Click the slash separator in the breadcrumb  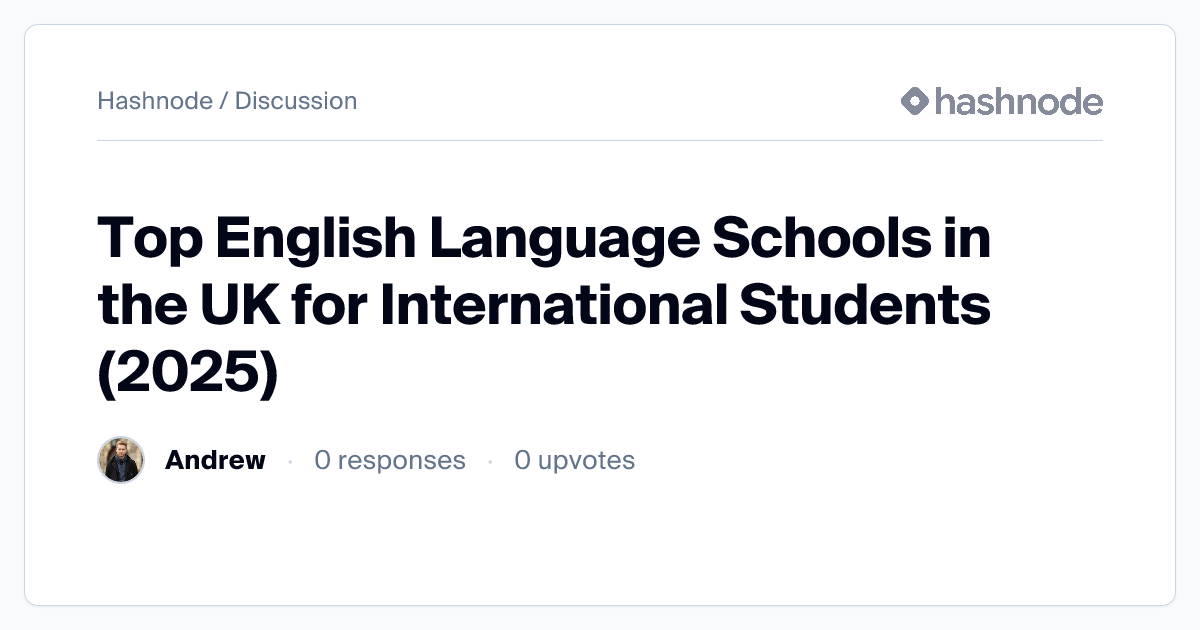pos(224,101)
